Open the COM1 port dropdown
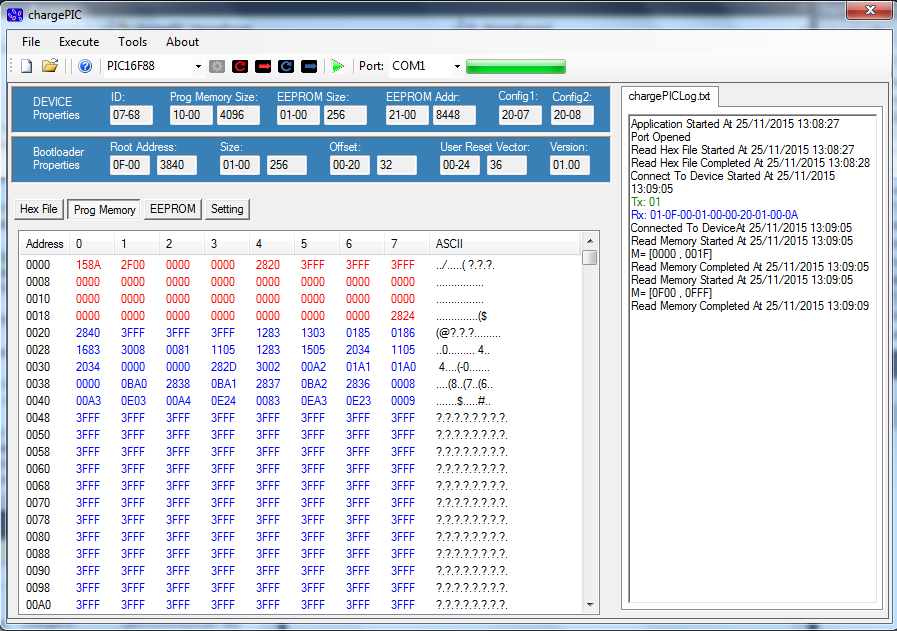 (x=457, y=66)
